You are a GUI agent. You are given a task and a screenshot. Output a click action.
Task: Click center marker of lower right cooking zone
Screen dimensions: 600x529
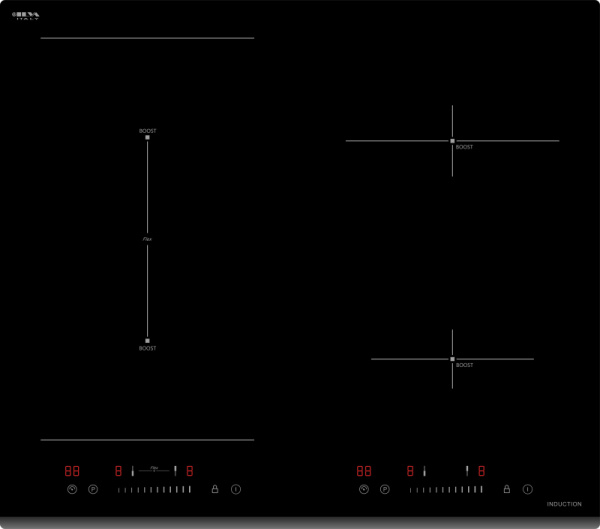tap(452, 359)
